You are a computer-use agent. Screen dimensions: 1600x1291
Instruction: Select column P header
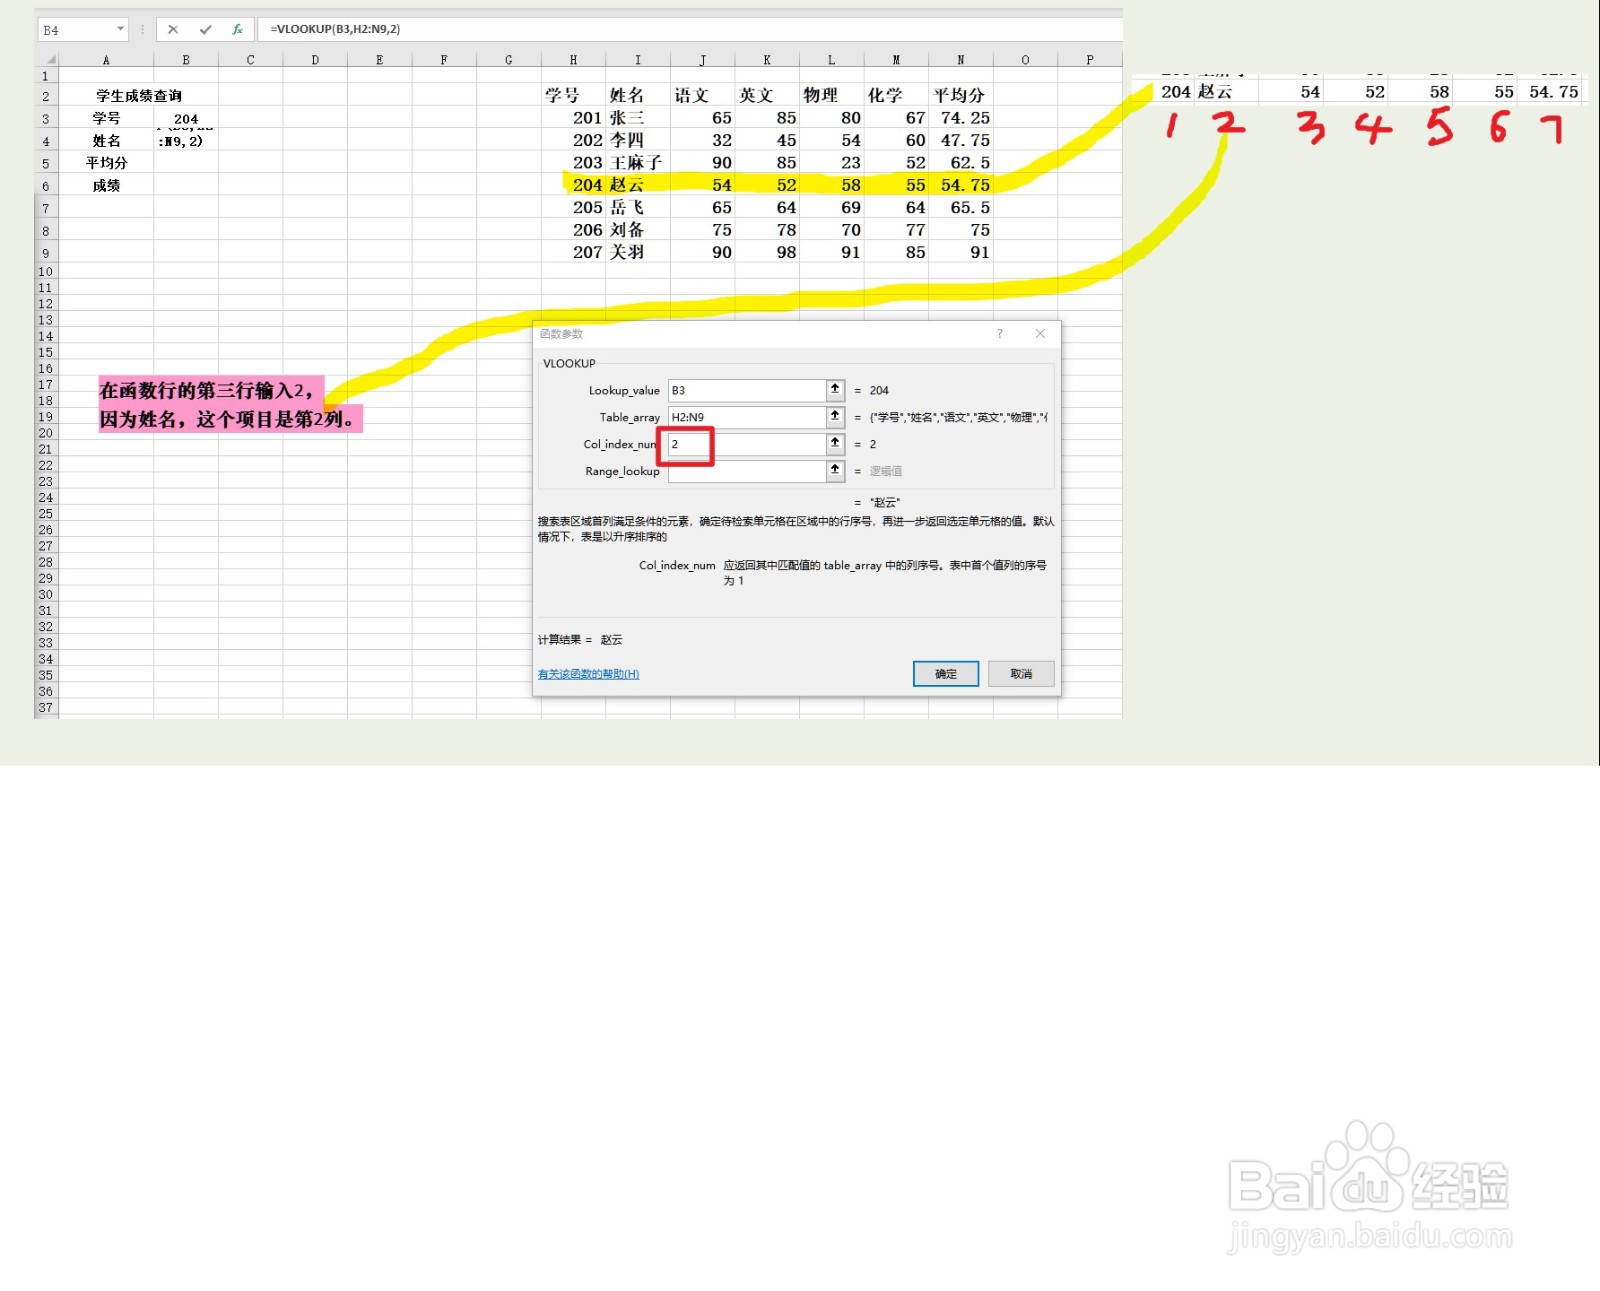coord(1090,60)
